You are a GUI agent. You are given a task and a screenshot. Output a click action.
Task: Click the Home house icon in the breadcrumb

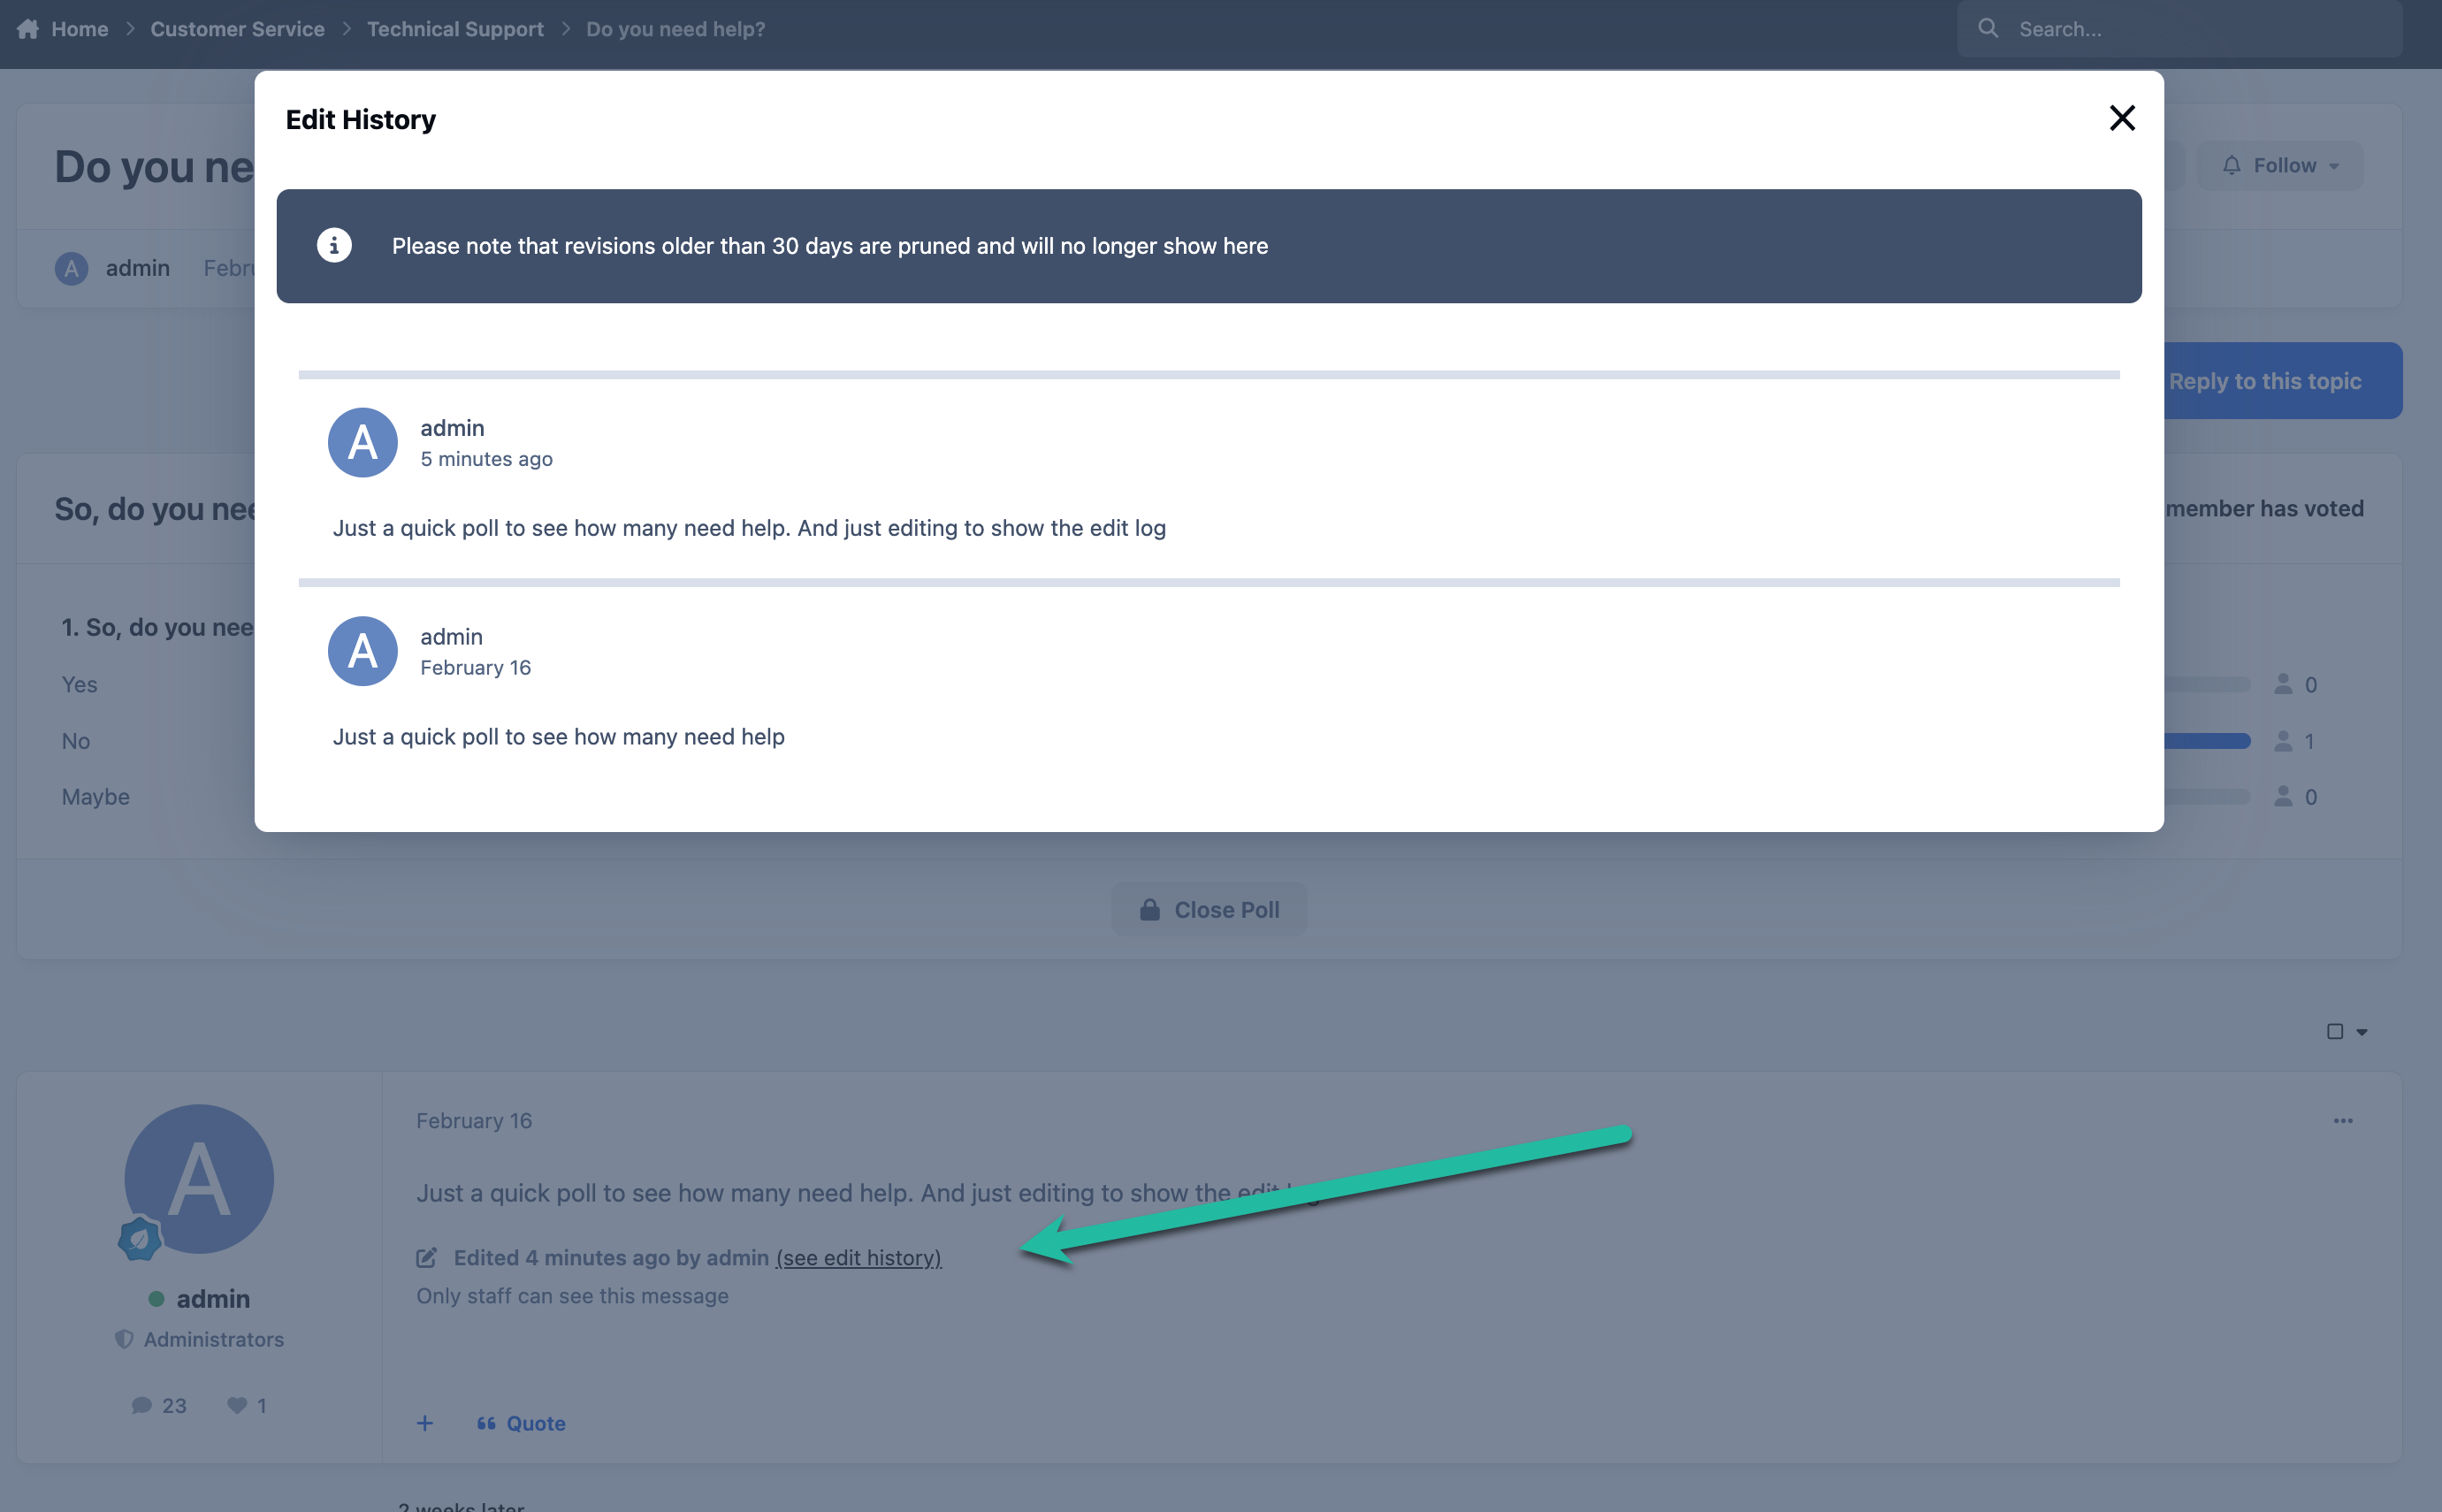pyautogui.click(x=28, y=29)
